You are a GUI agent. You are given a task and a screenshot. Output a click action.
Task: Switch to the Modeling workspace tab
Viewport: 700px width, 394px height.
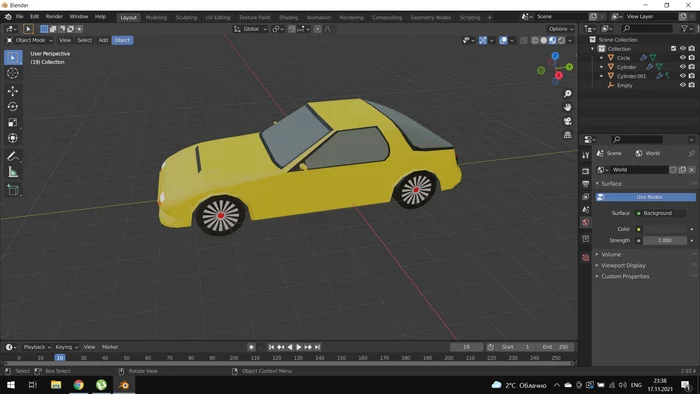(156, 17)
